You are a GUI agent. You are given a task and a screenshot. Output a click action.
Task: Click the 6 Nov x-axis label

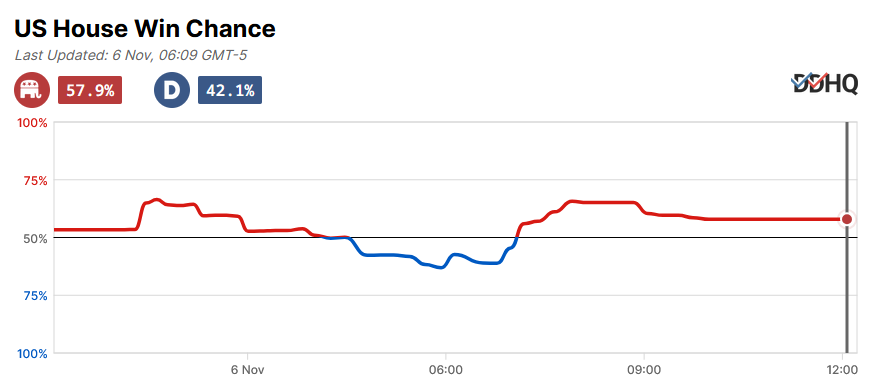click(x=247, y=368)
